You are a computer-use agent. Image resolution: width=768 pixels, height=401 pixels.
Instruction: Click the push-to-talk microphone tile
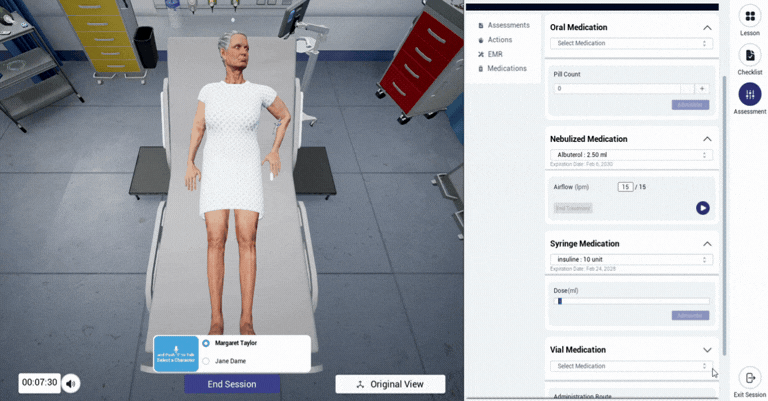tap(176, 354)
